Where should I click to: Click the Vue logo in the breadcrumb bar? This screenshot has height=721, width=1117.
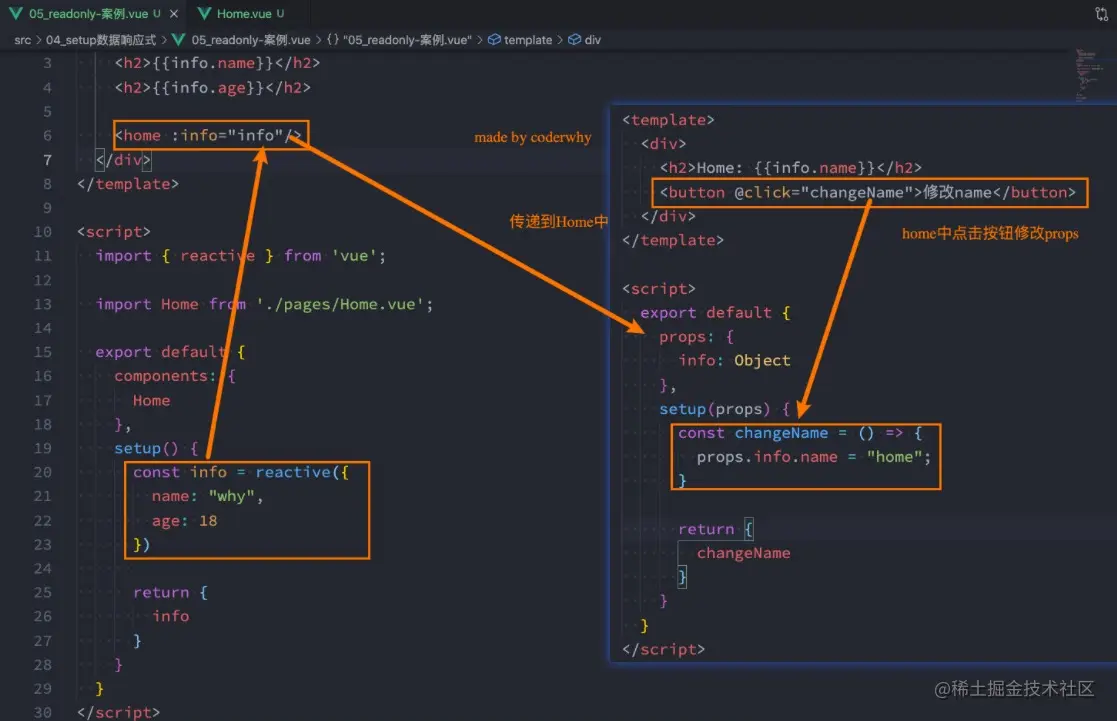(x=177, y=40)
